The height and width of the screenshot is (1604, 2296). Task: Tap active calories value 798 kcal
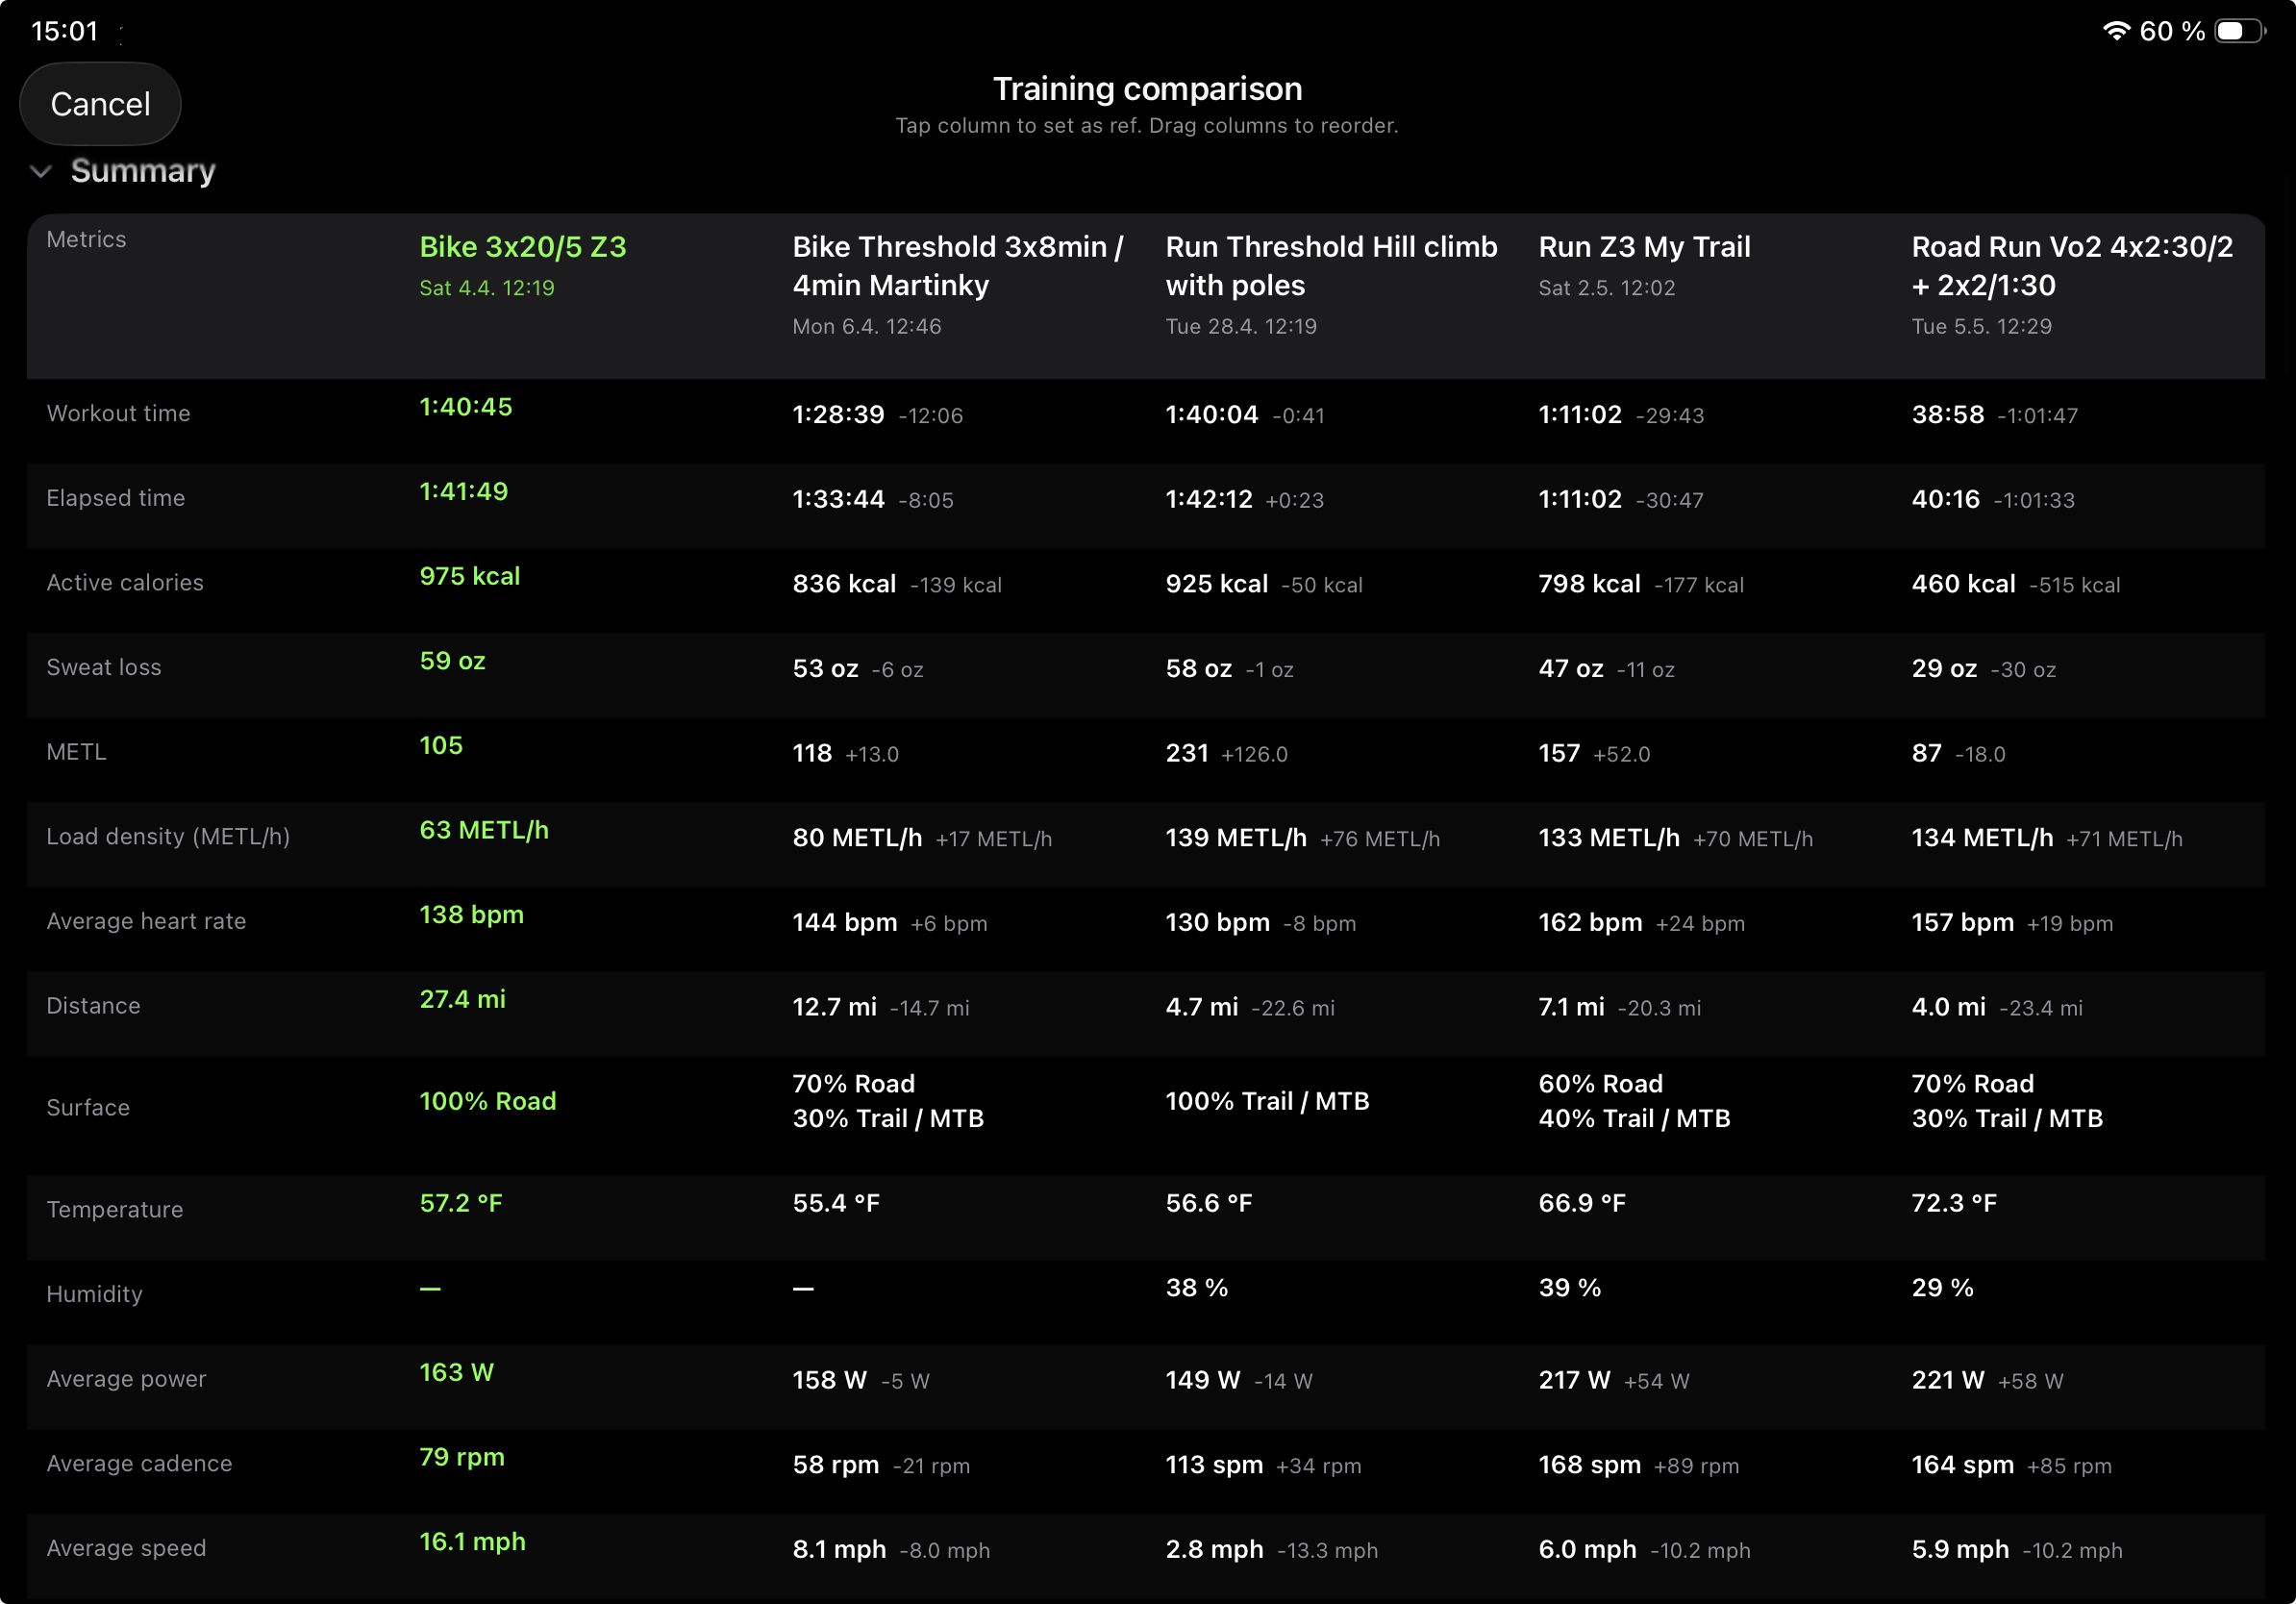(x=1589, y=584)
